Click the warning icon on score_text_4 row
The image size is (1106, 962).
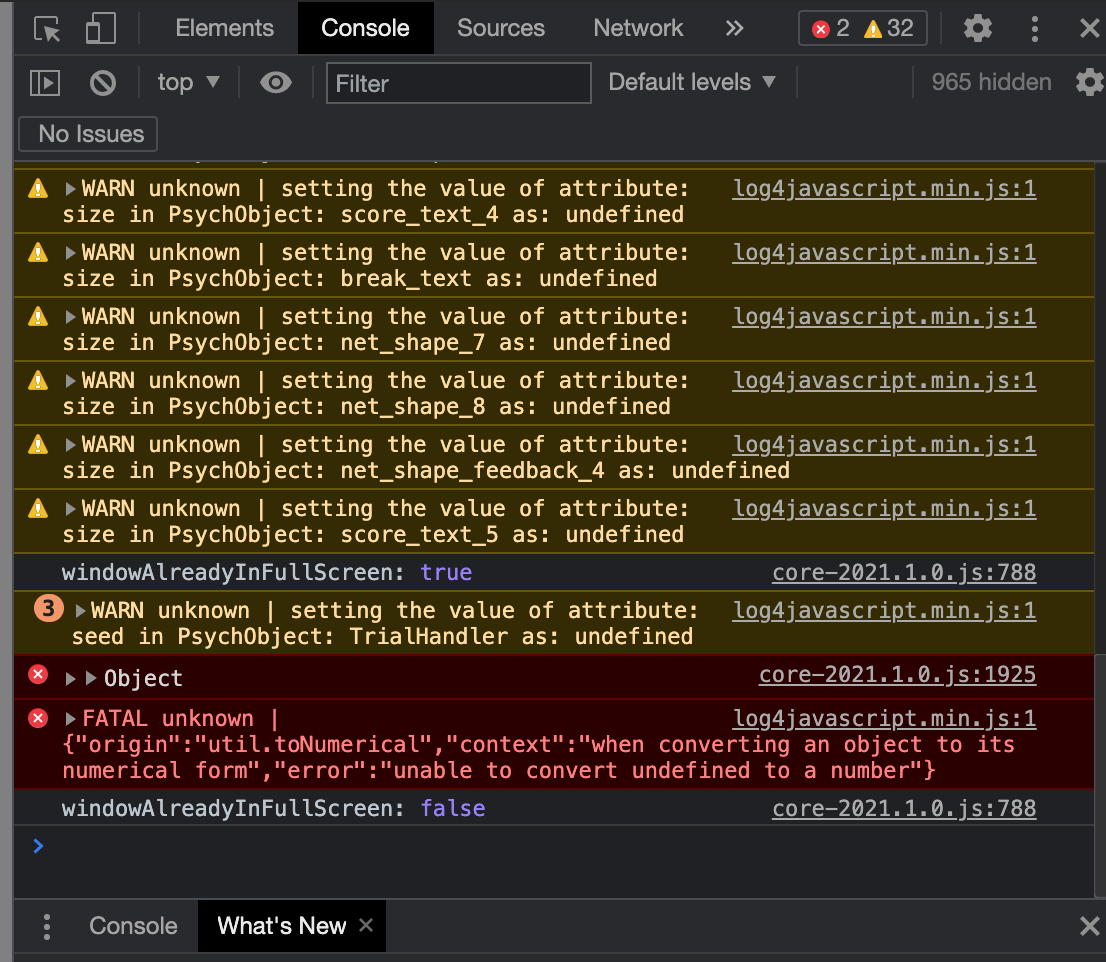38,188
